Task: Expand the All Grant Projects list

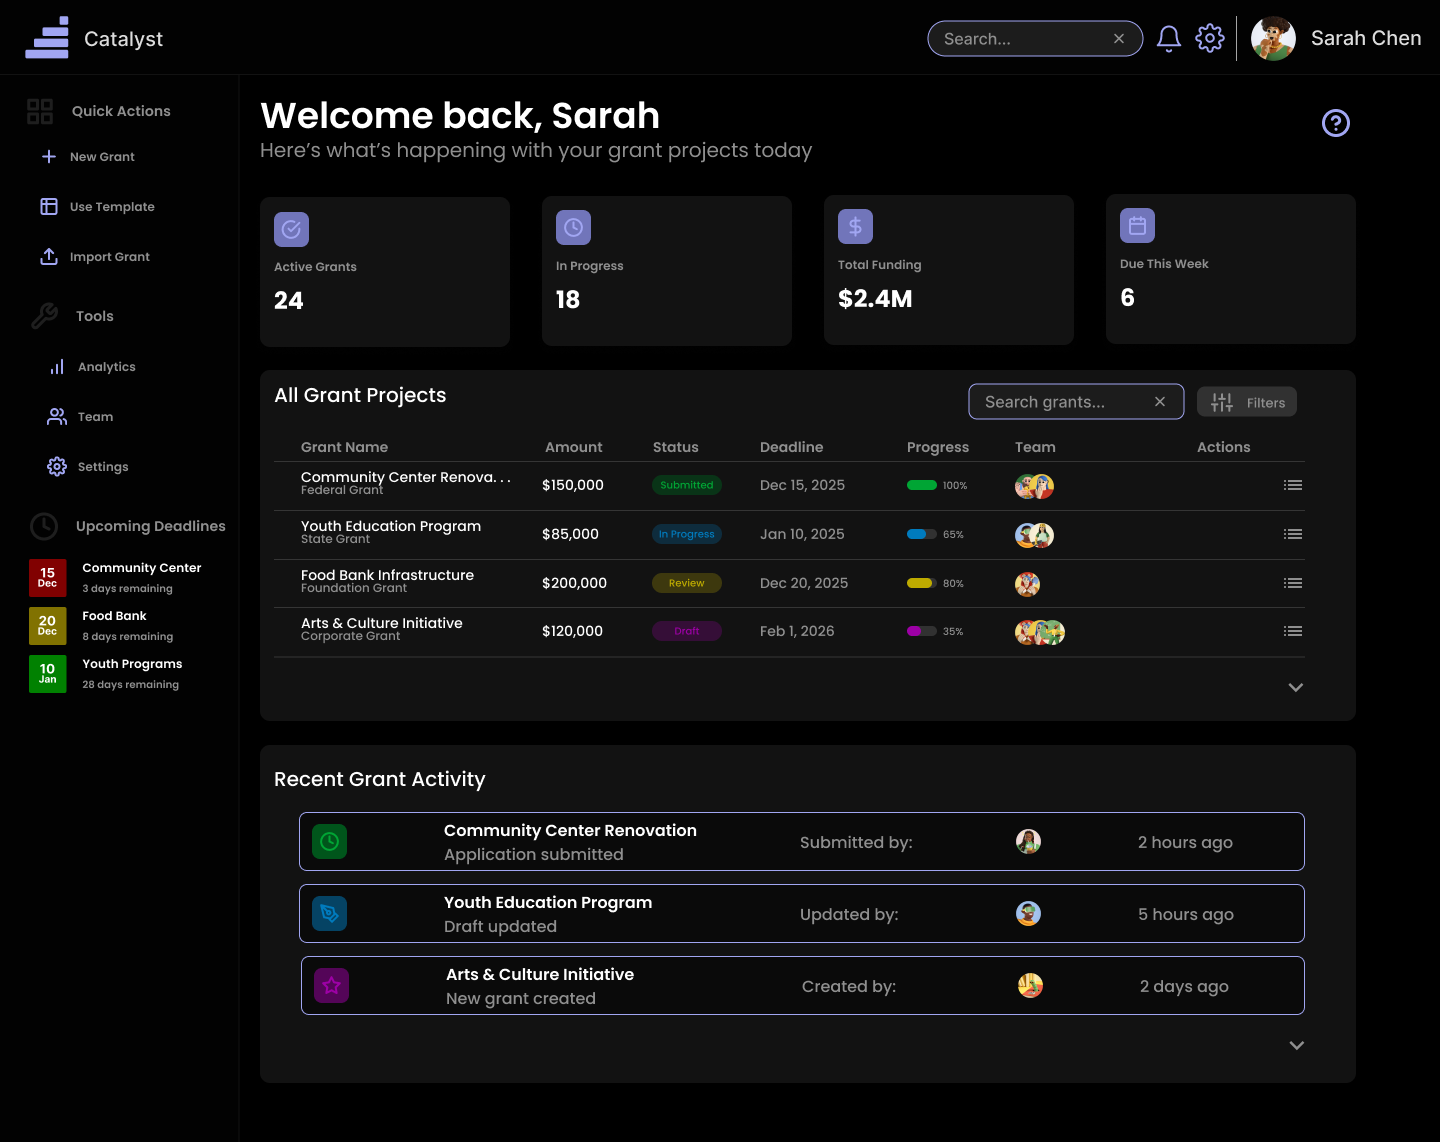Action: click(1296, 687)
